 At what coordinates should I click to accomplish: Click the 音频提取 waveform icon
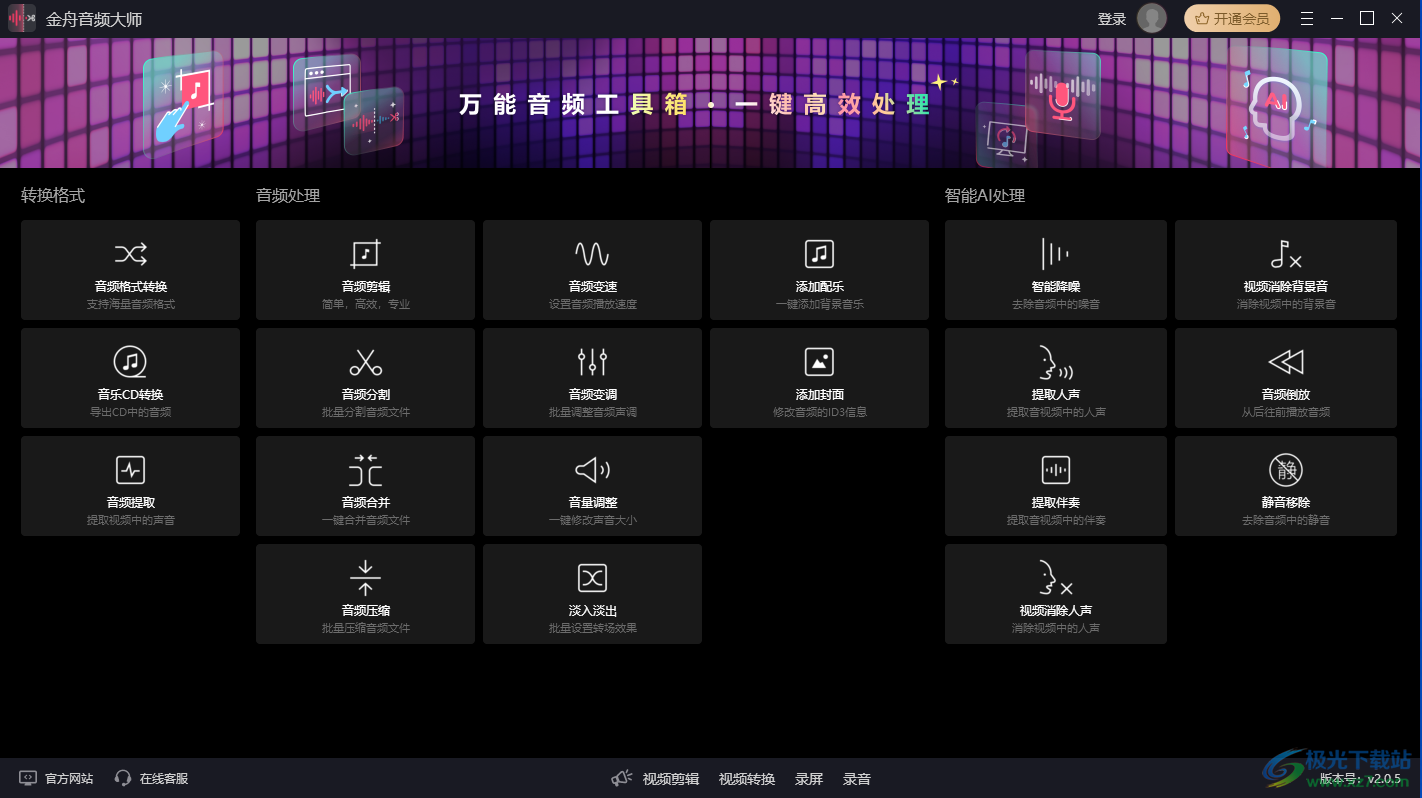pyautogui.click(x=131, y=469)
